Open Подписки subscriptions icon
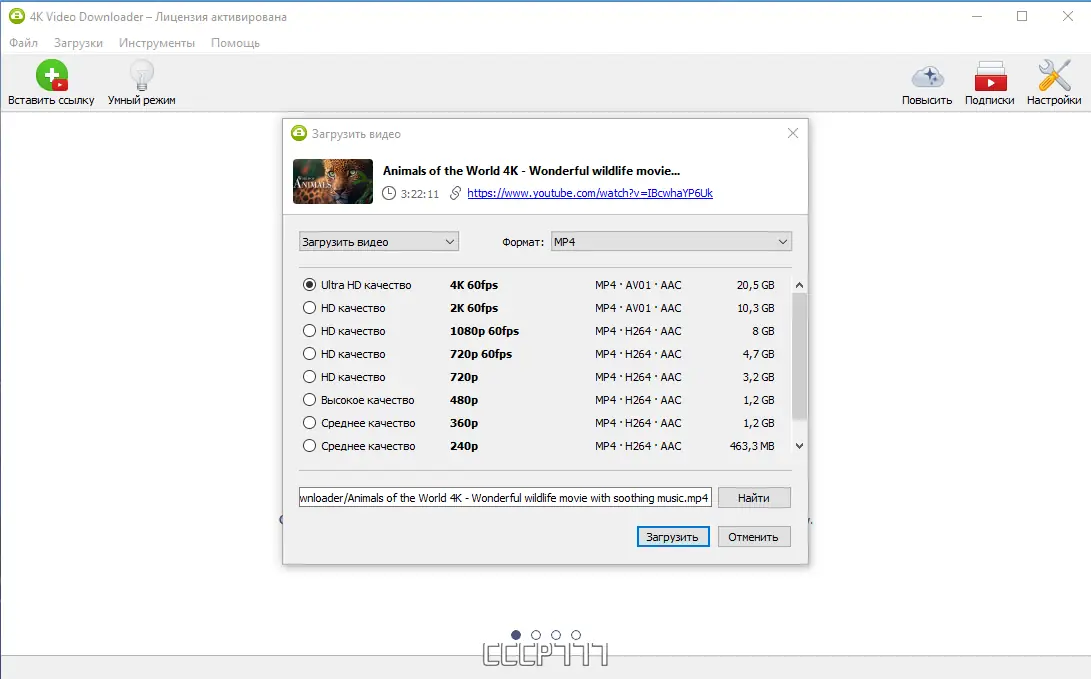The image size is (1091, 679). pyautogui.click(x=990, y=77)
